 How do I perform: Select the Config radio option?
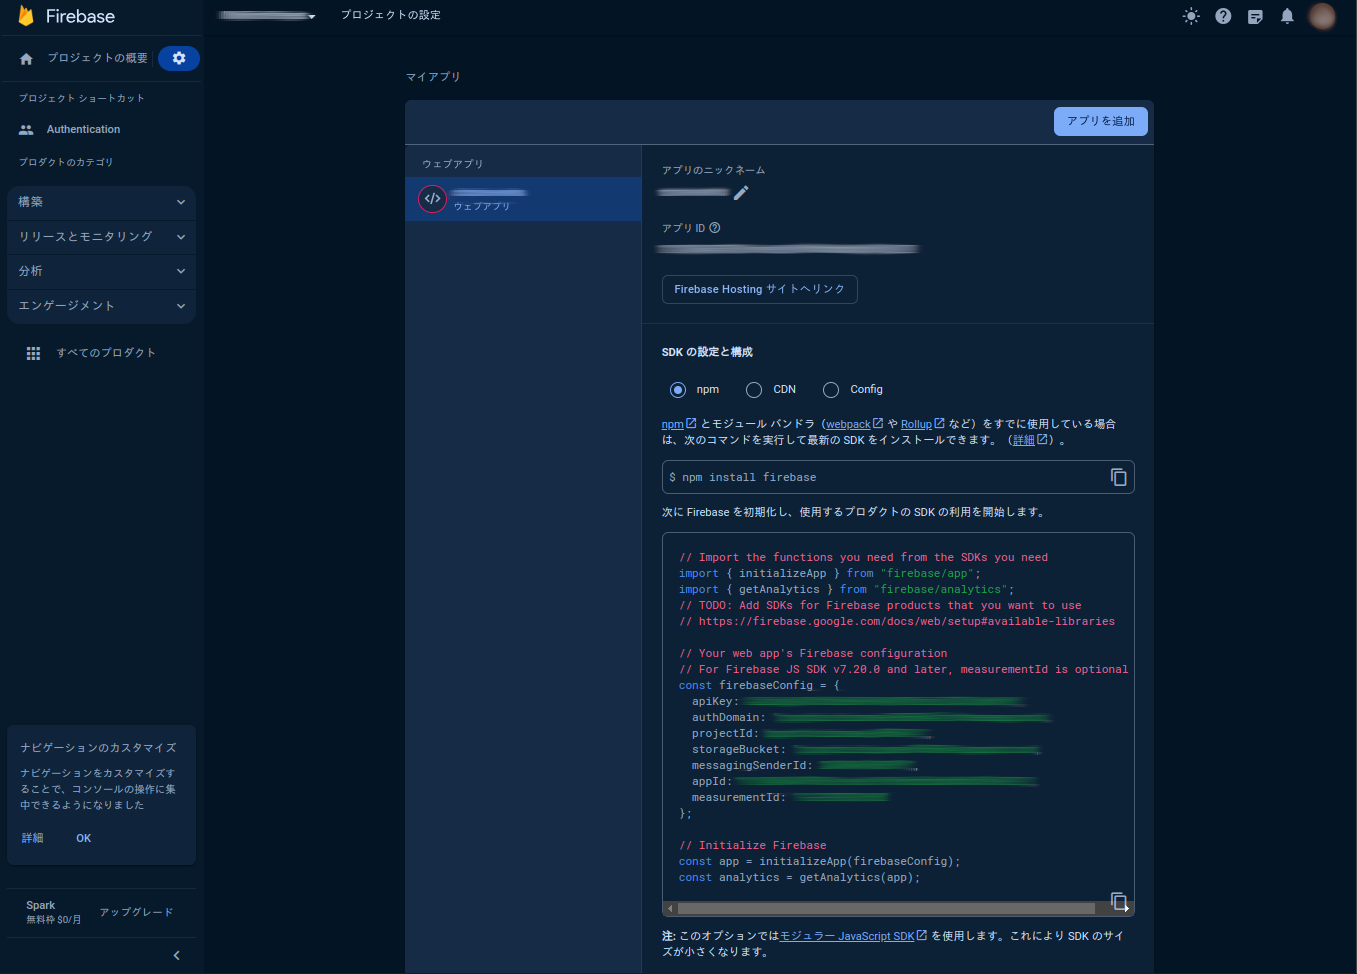[x=831, y=389]
